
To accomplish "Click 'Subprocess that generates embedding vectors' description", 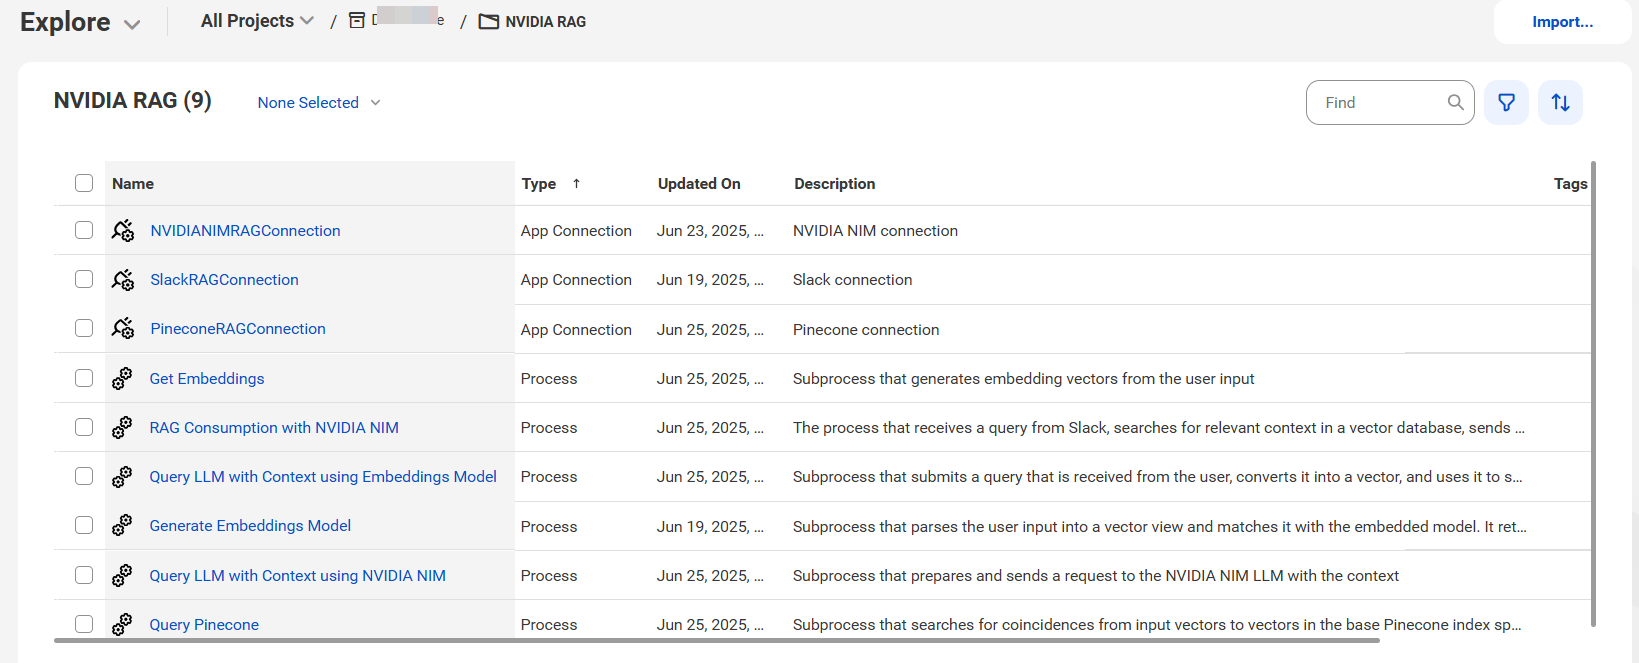I will click(x=1023, y=379).
